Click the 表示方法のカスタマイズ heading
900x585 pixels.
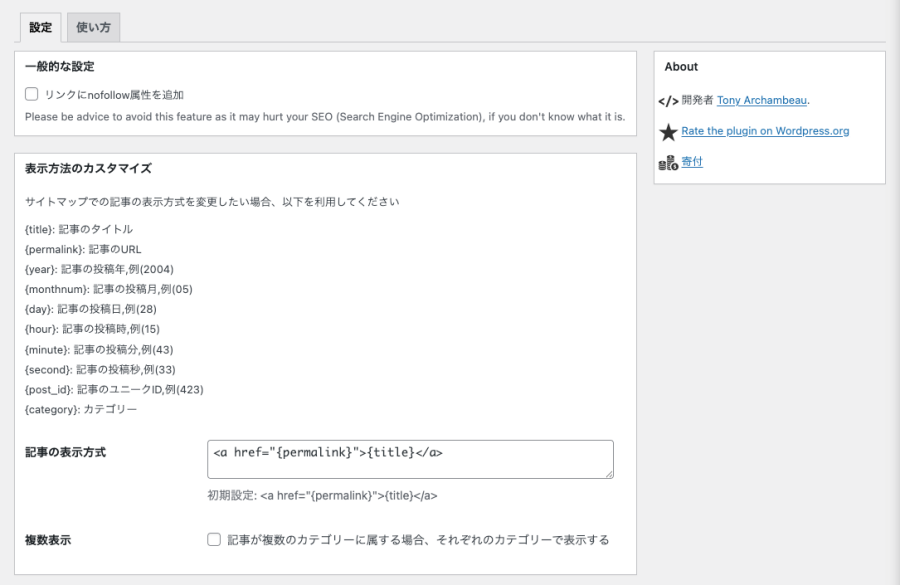pyautogui.click(x=88, y=169)
